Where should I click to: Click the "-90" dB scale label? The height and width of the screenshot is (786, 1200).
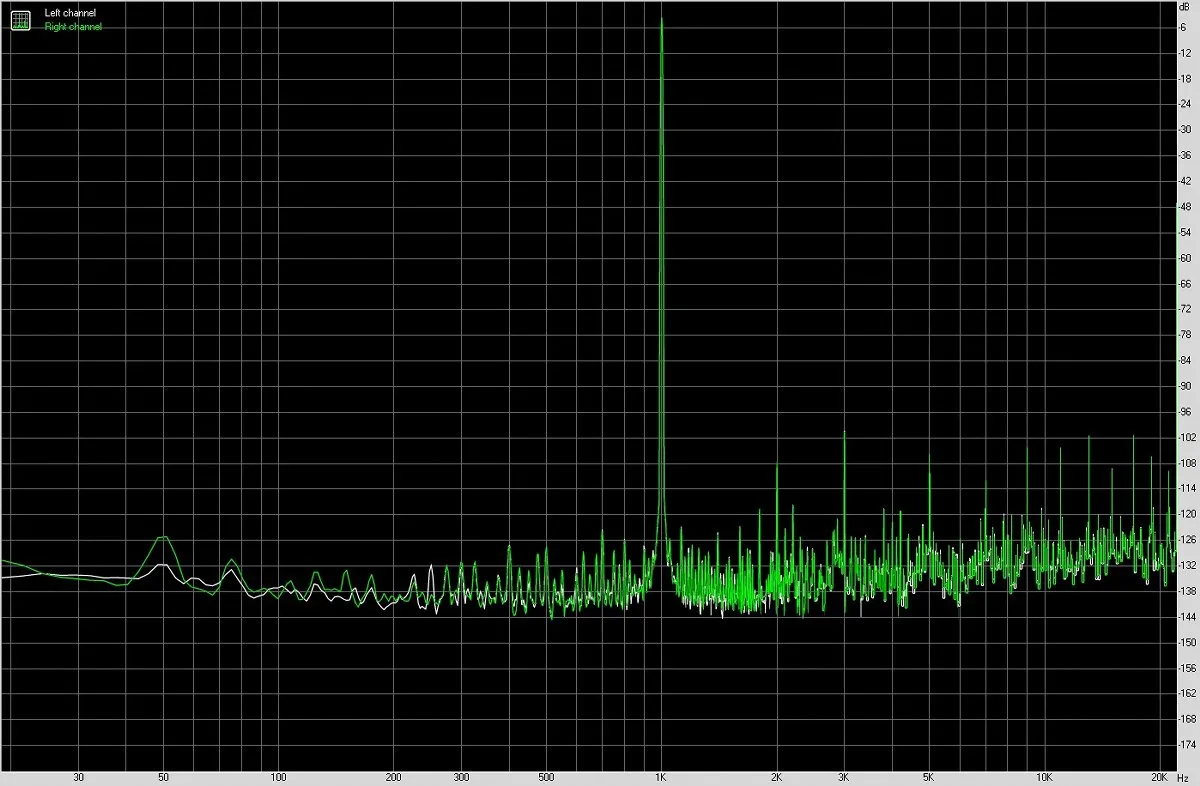point(1185,386)
